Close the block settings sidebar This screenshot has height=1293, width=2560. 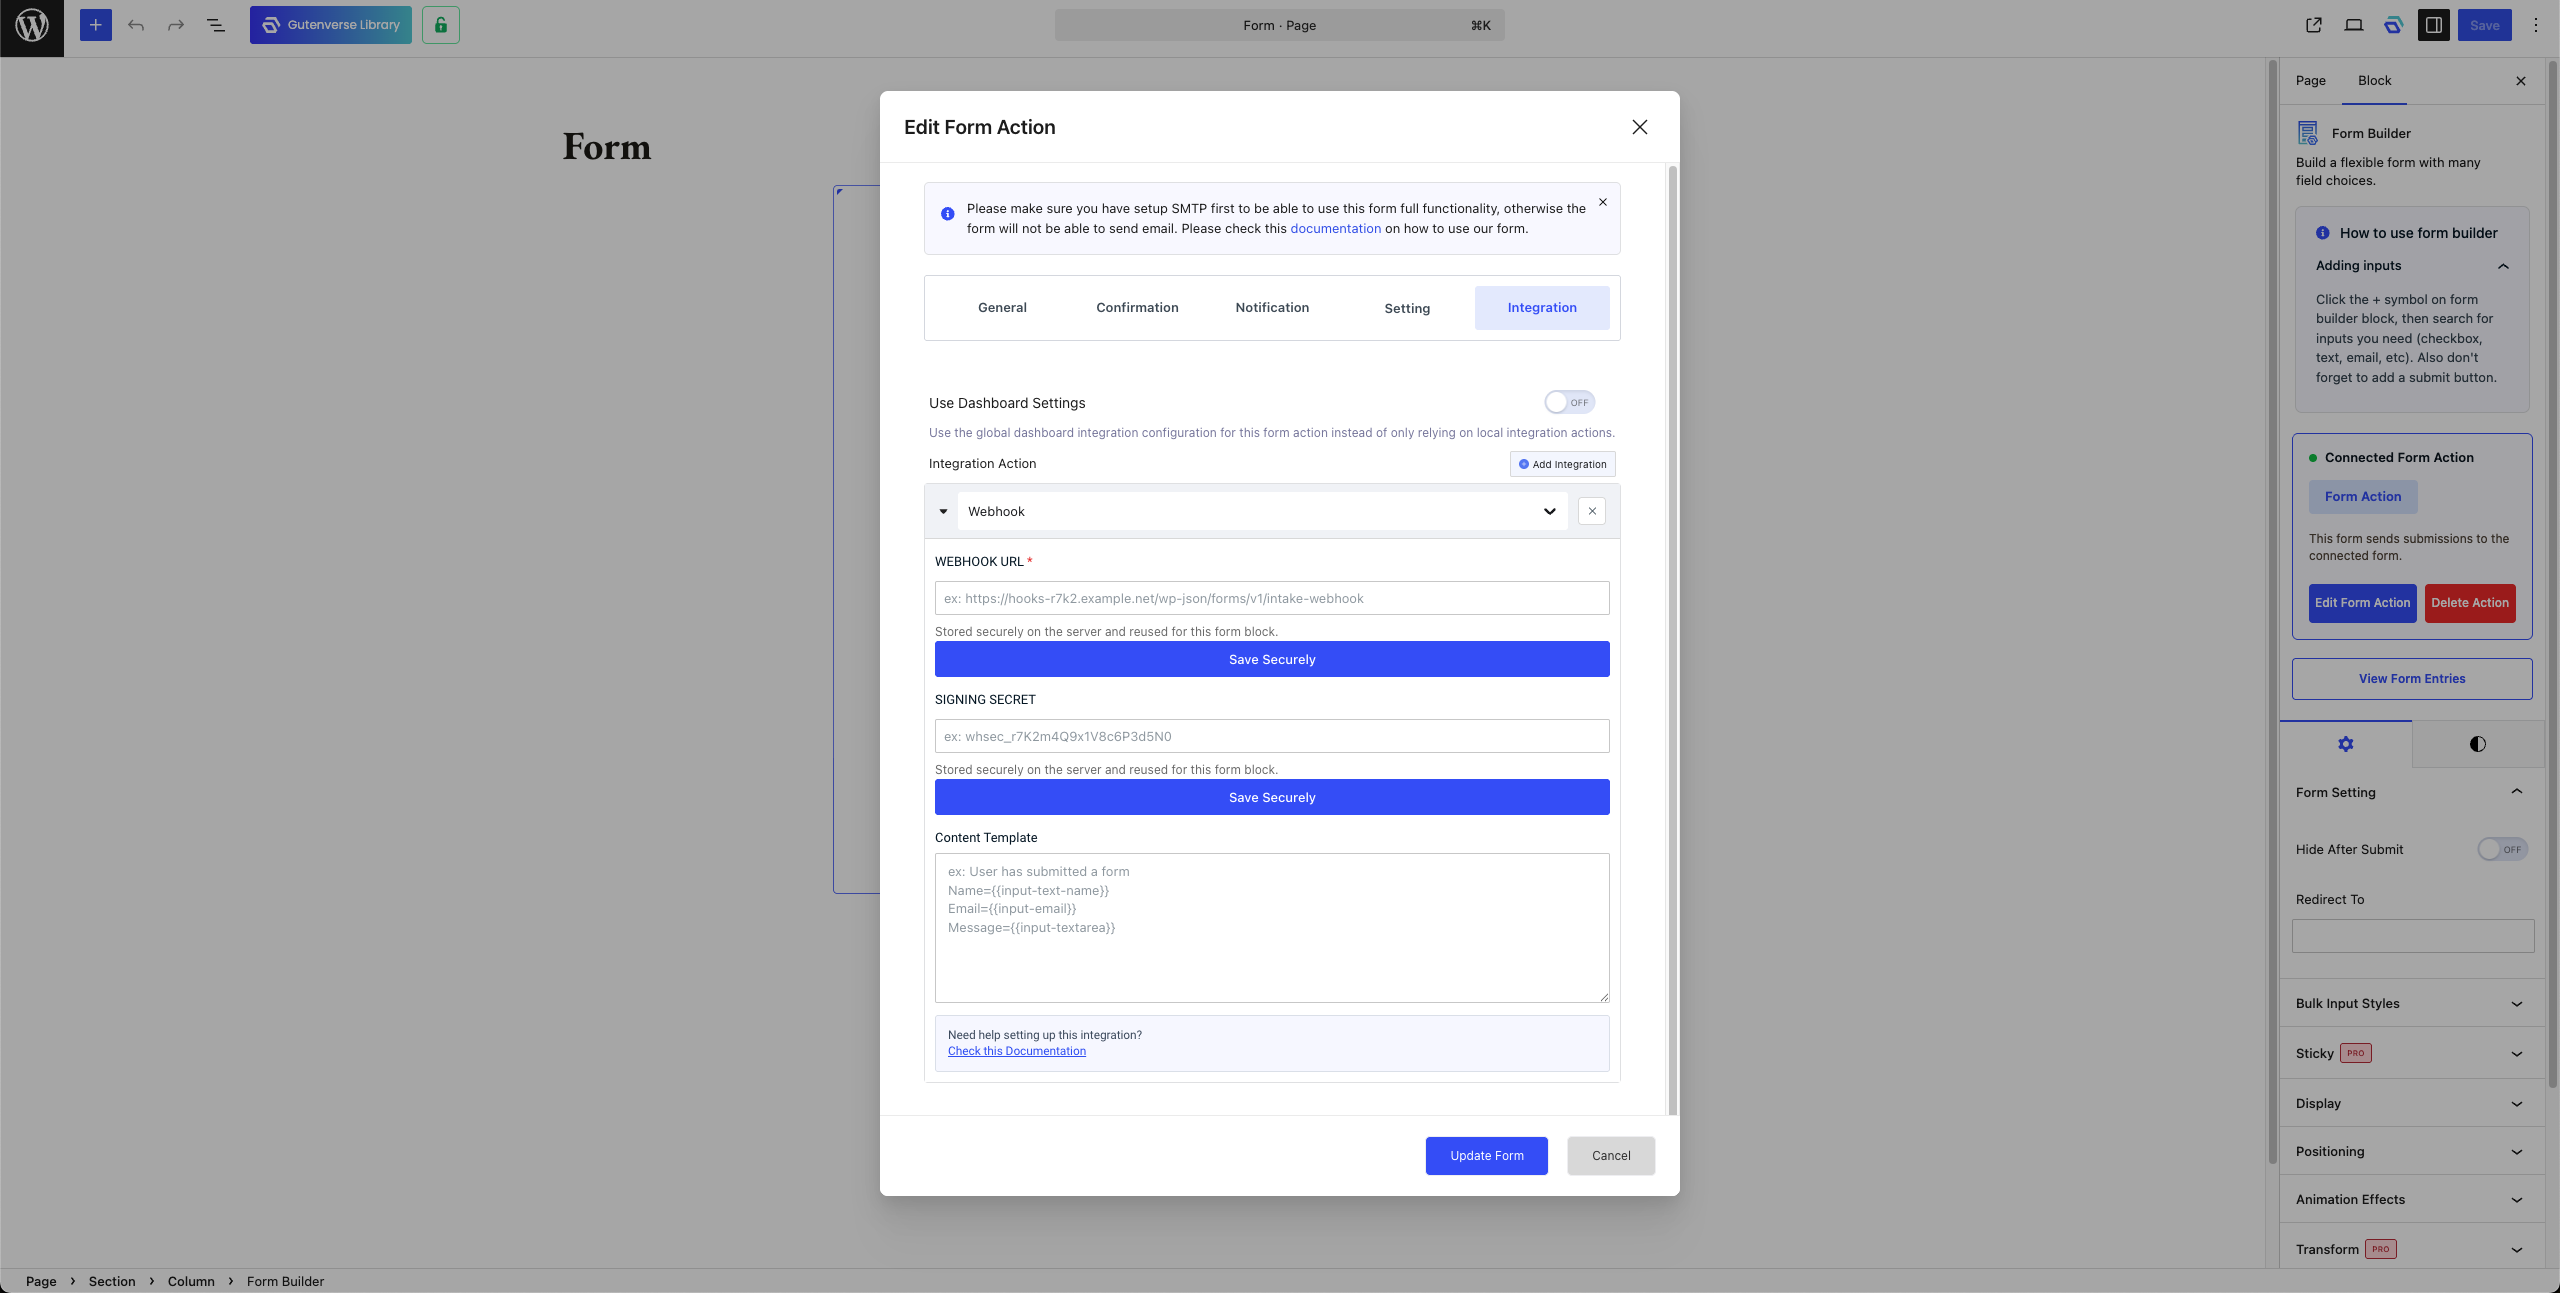tap(2521, 81)
